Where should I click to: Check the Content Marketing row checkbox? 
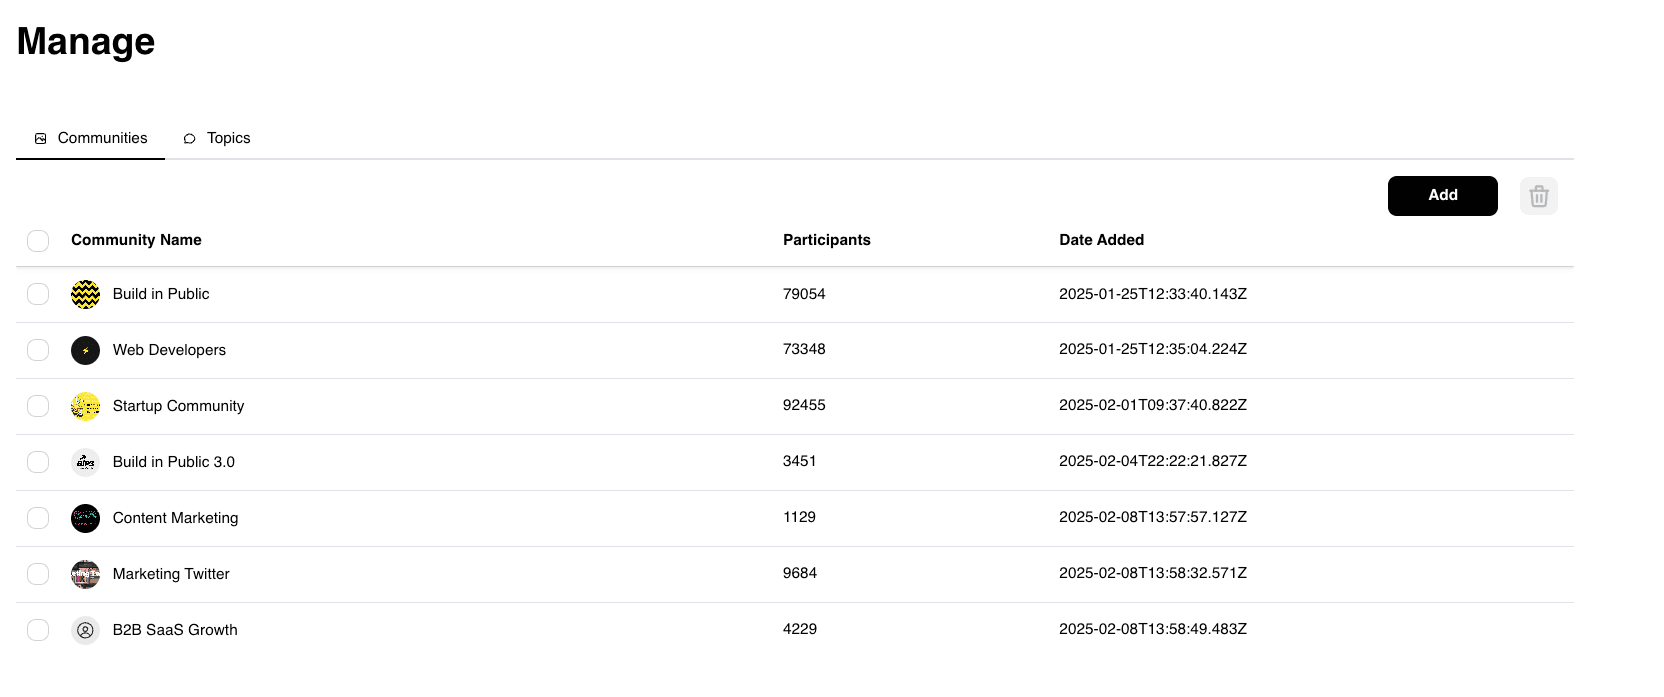(38, 518)
